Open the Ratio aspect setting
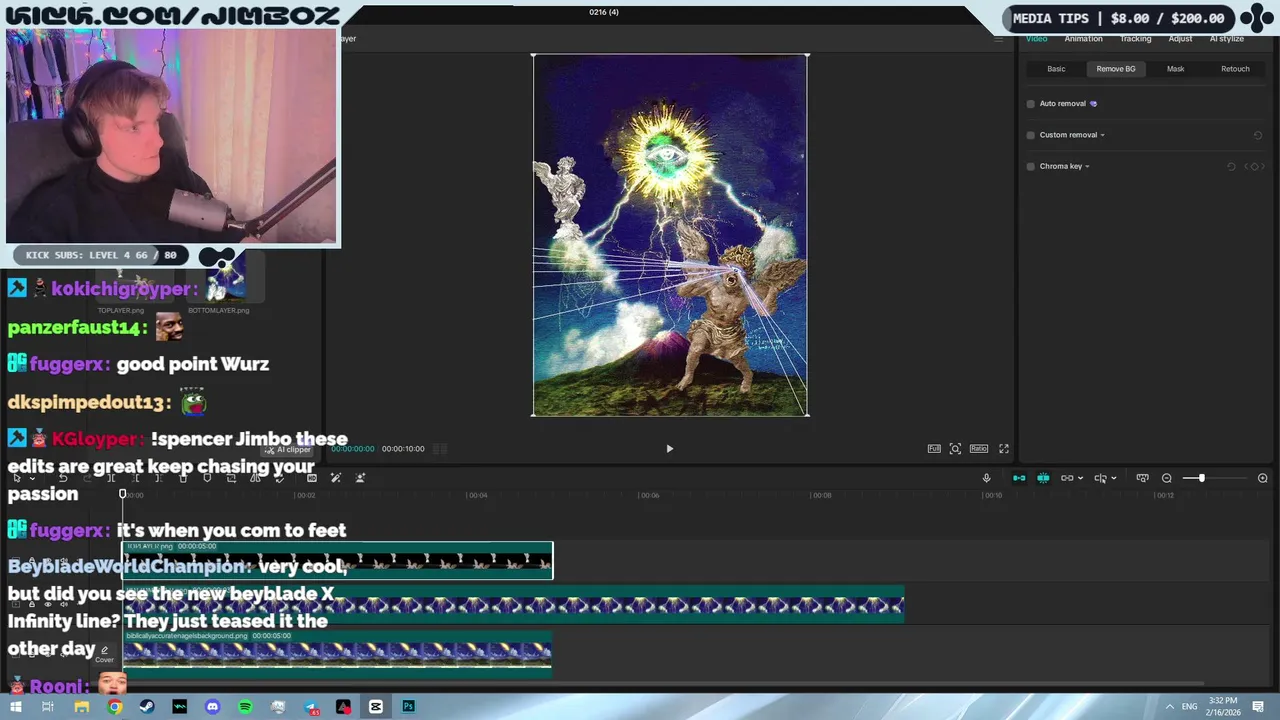This screenshot has height=720, width=1280. (x=979, y=449)
